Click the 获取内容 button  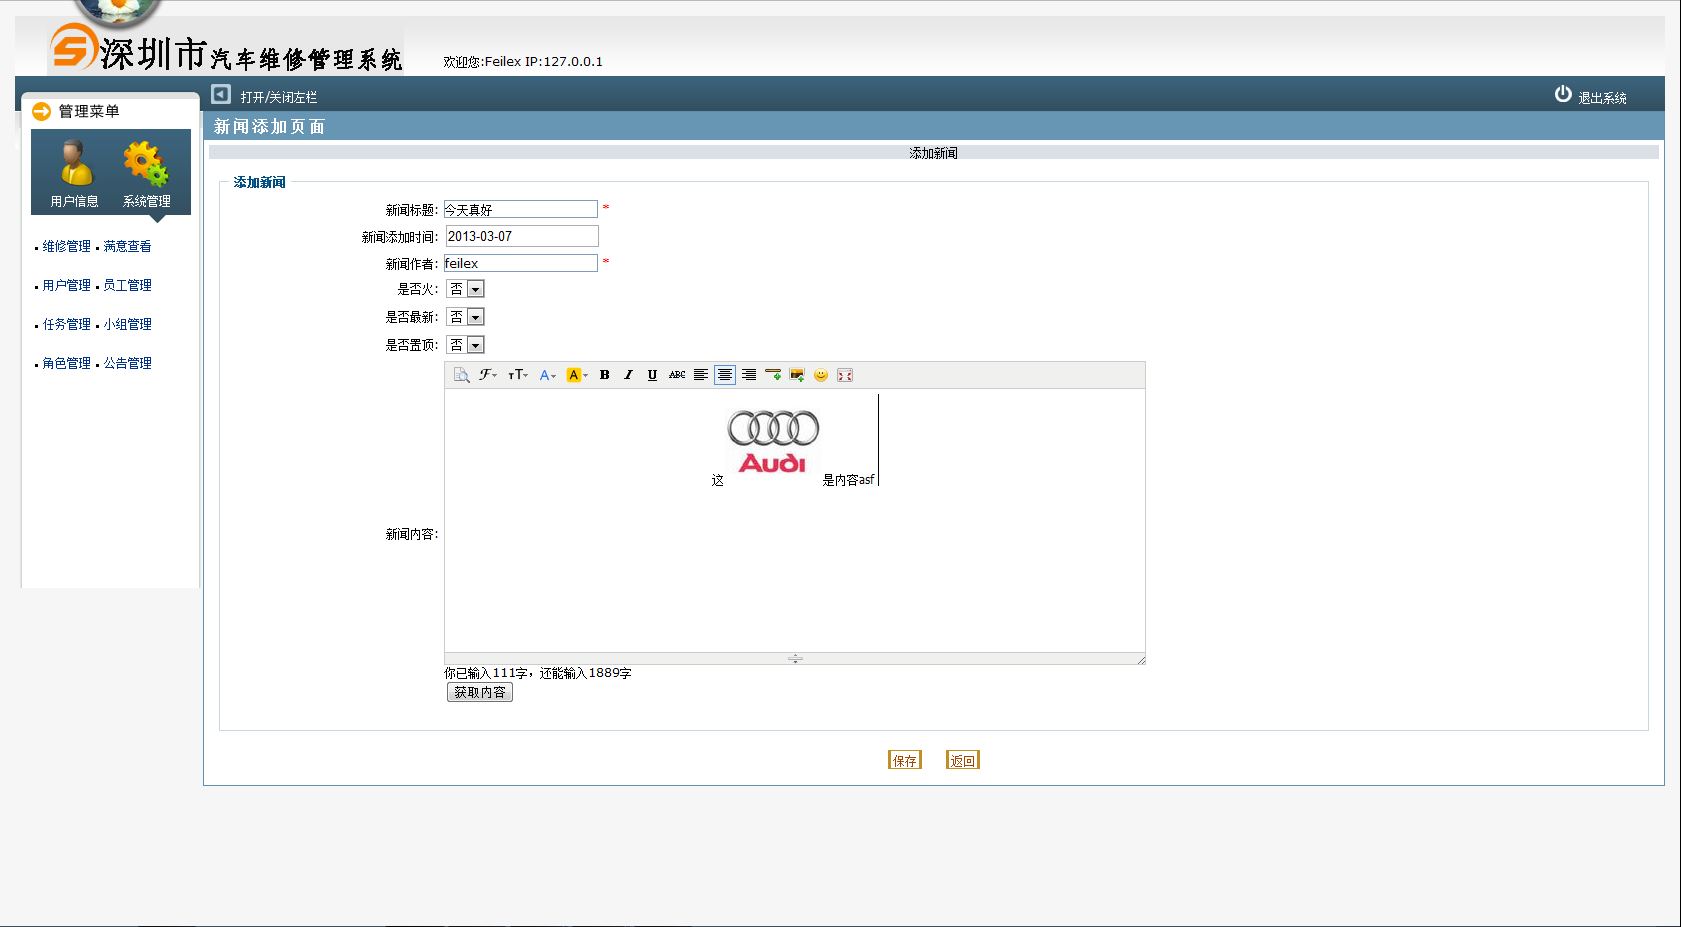coord(480,692)
